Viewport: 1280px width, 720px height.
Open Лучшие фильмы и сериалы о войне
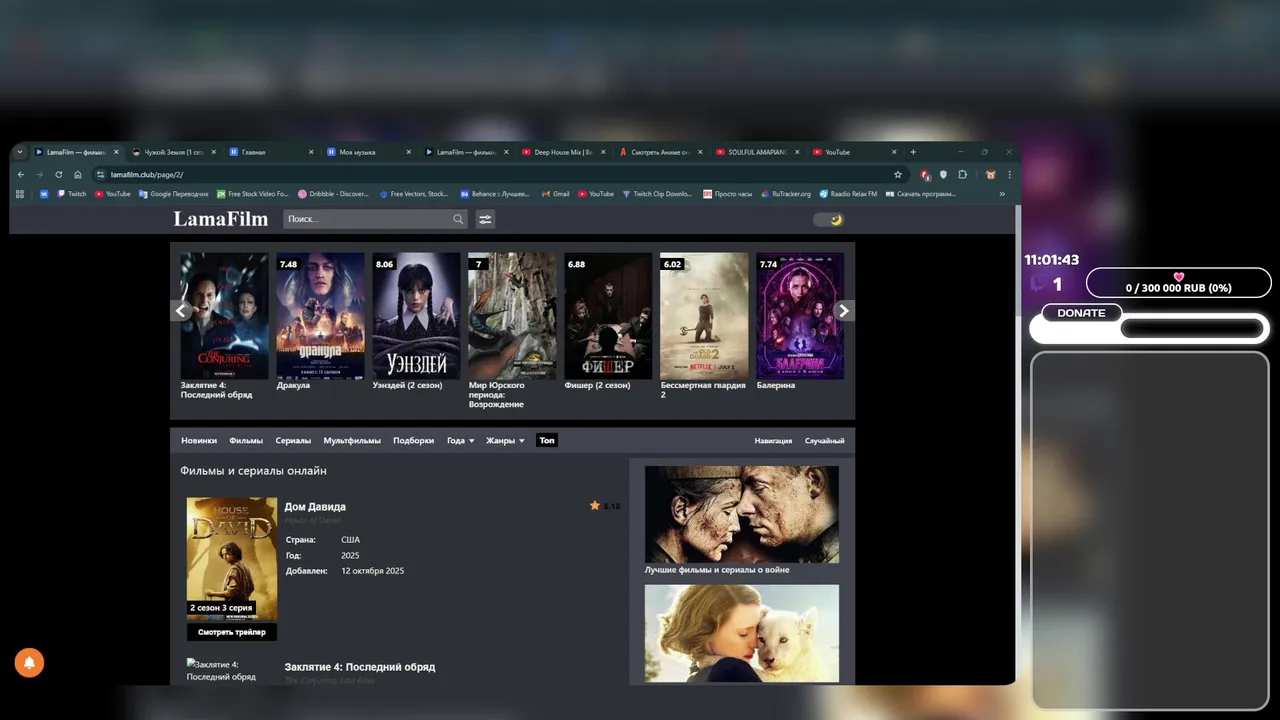pos(742,520)
